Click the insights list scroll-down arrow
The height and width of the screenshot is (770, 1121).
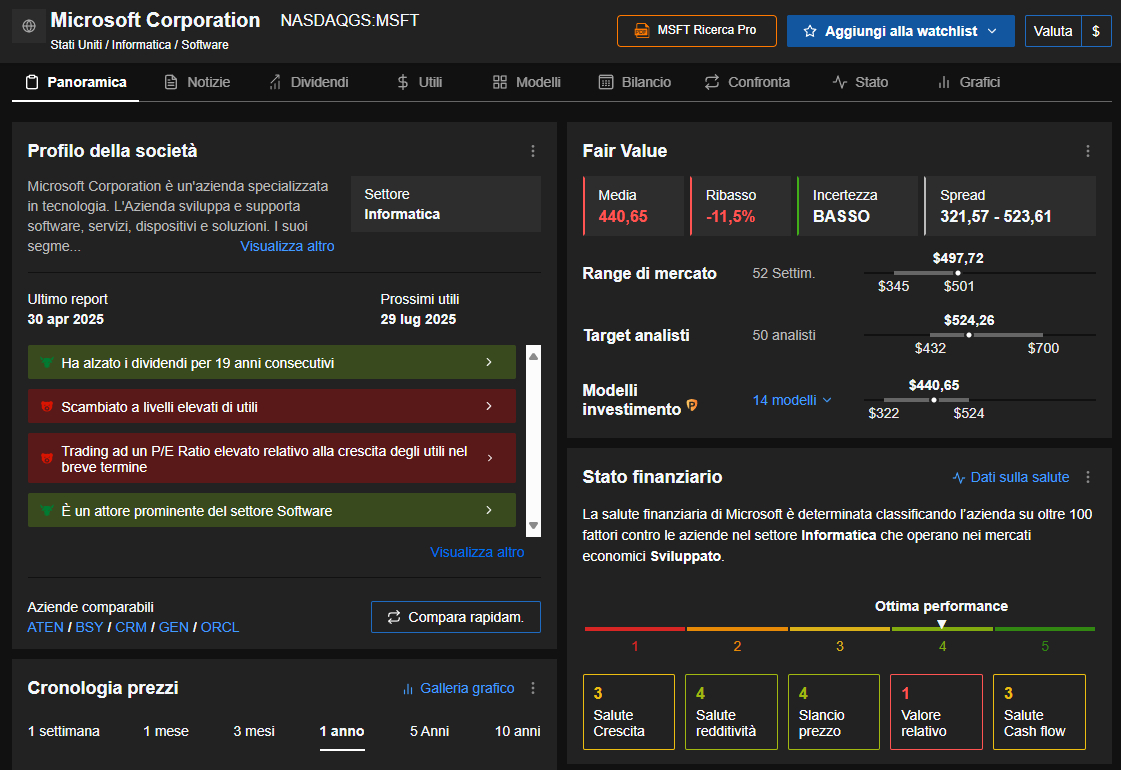point(533,525)
